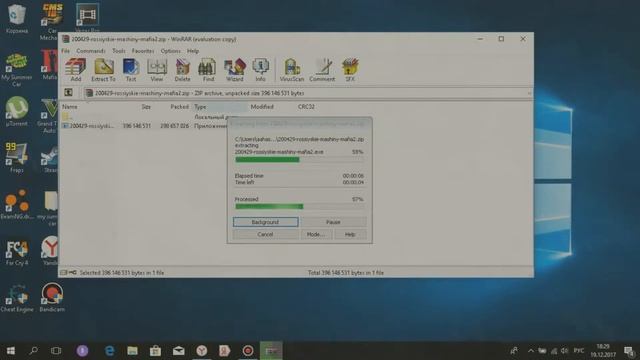The width and height of the screenshot is (640, 360).
Task: Select the 200429-rossiyski file row
Action: point(144,126)
